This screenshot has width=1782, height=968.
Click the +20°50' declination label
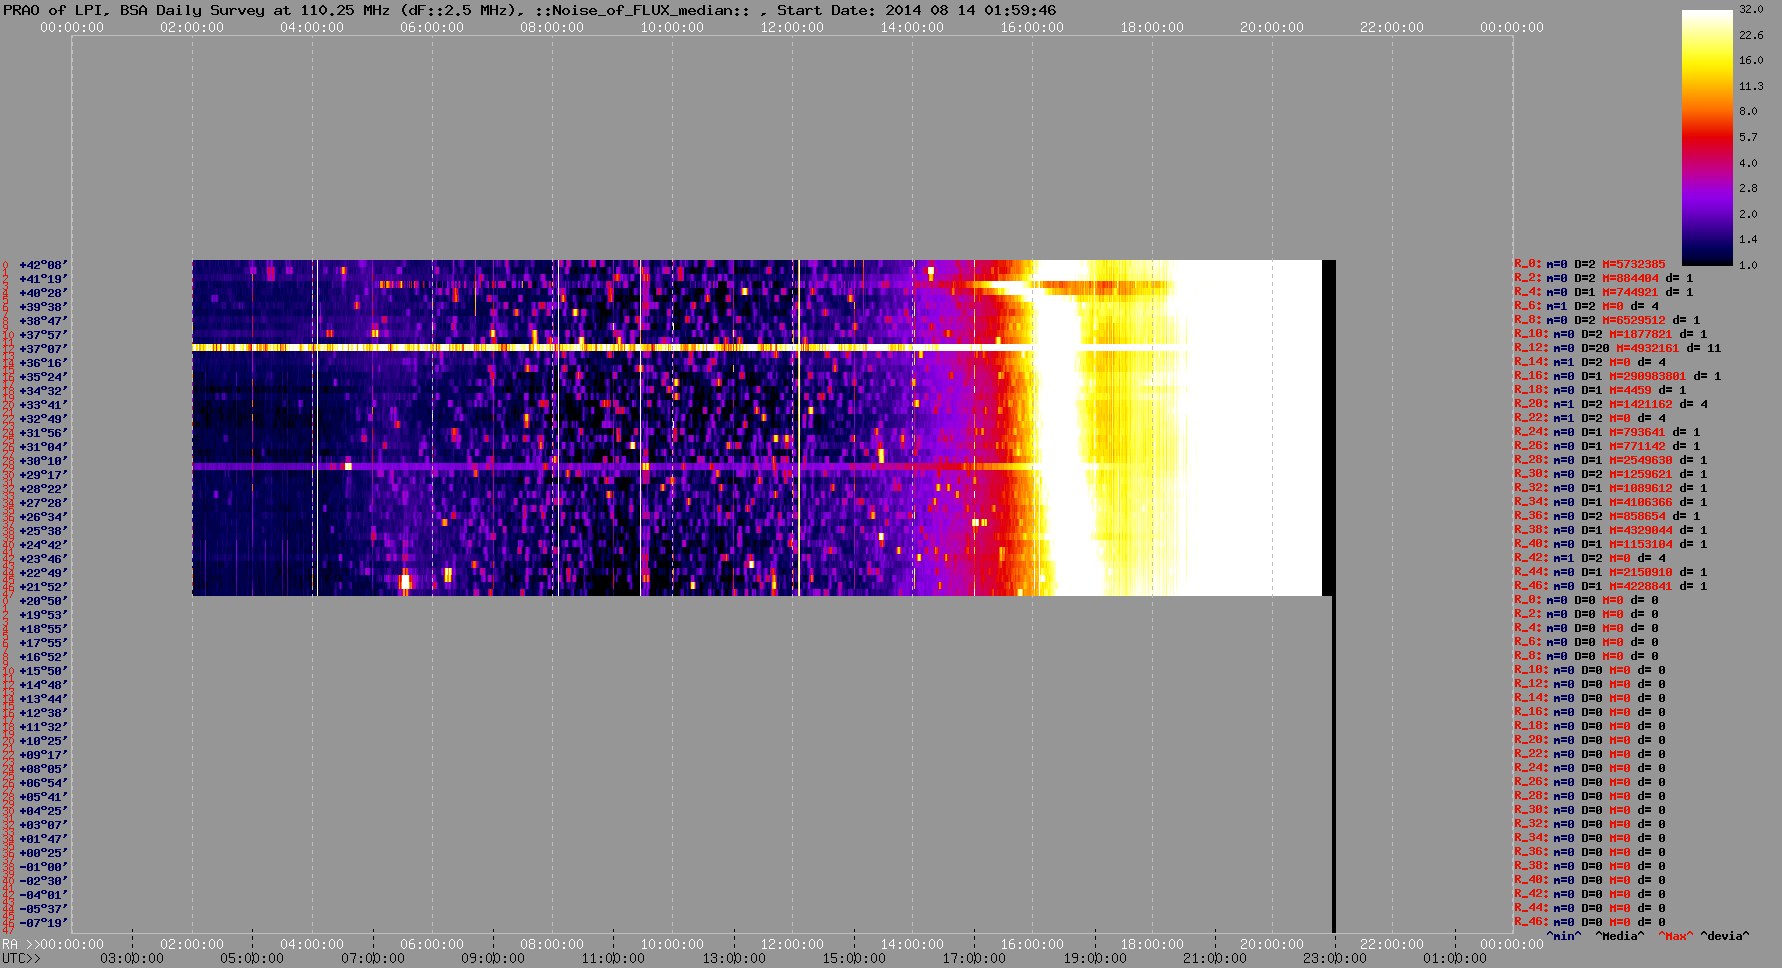[x=43, y=601]
